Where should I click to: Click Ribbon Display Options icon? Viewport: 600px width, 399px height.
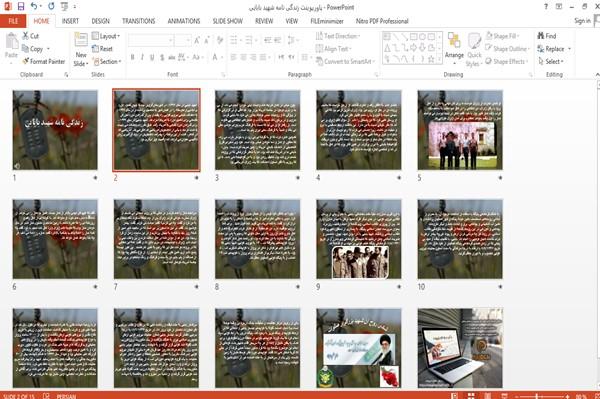click(x=559, y=7)
